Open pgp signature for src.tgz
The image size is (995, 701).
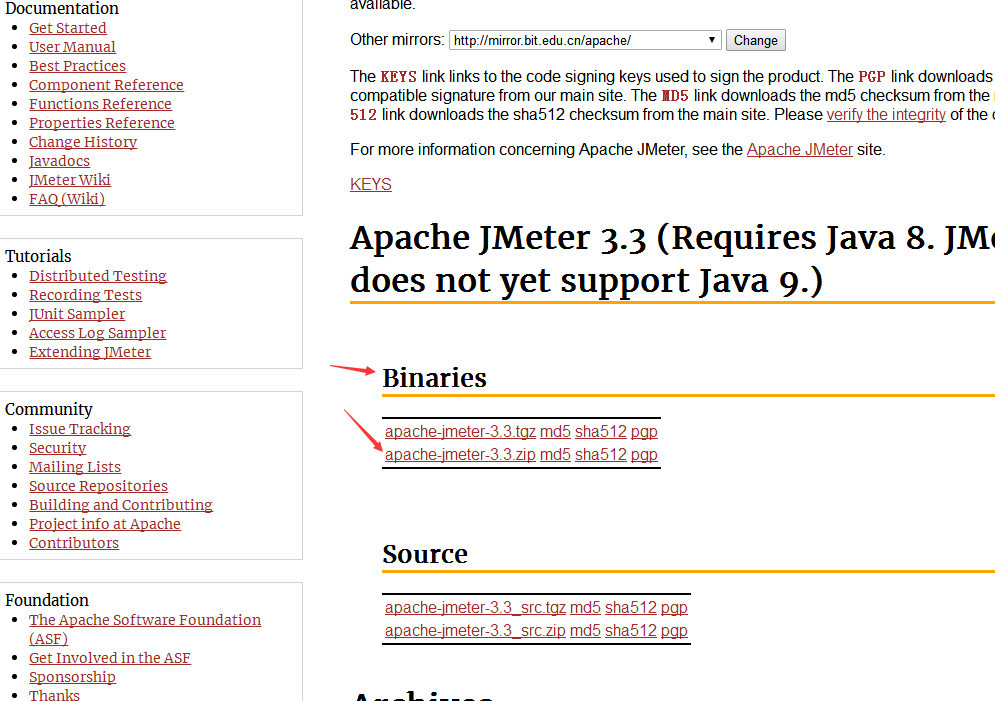pos(674,608)
